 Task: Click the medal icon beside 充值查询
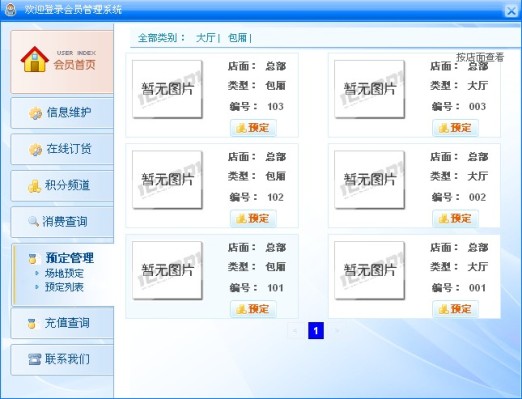coord(32,323)
